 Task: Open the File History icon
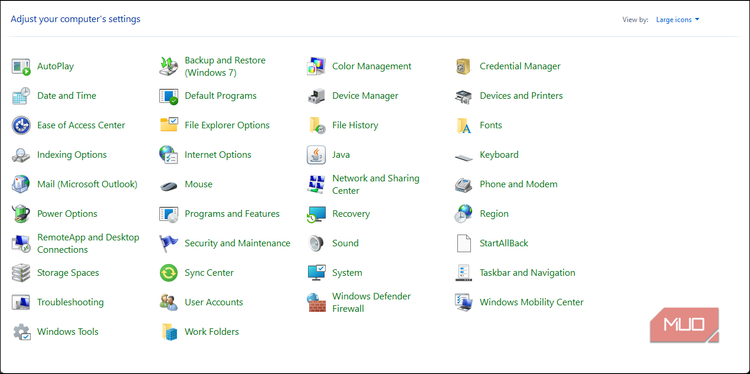tap(317, 125)
